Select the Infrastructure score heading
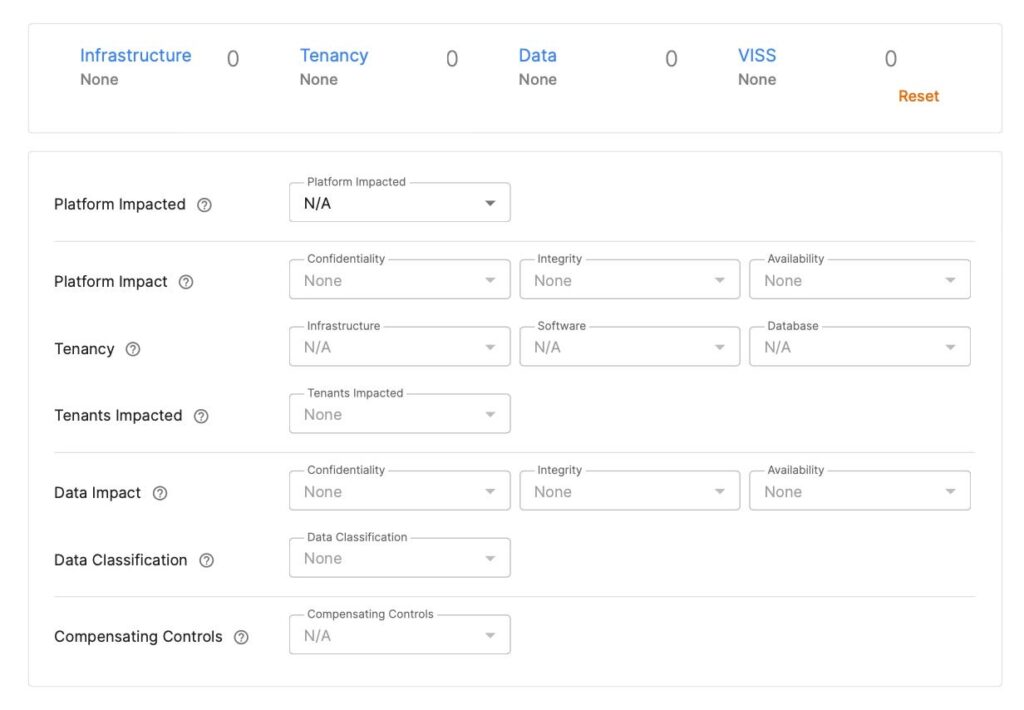Image resolution: width=1024 pixels, height=710 pixels. click(x=135, y=56)
